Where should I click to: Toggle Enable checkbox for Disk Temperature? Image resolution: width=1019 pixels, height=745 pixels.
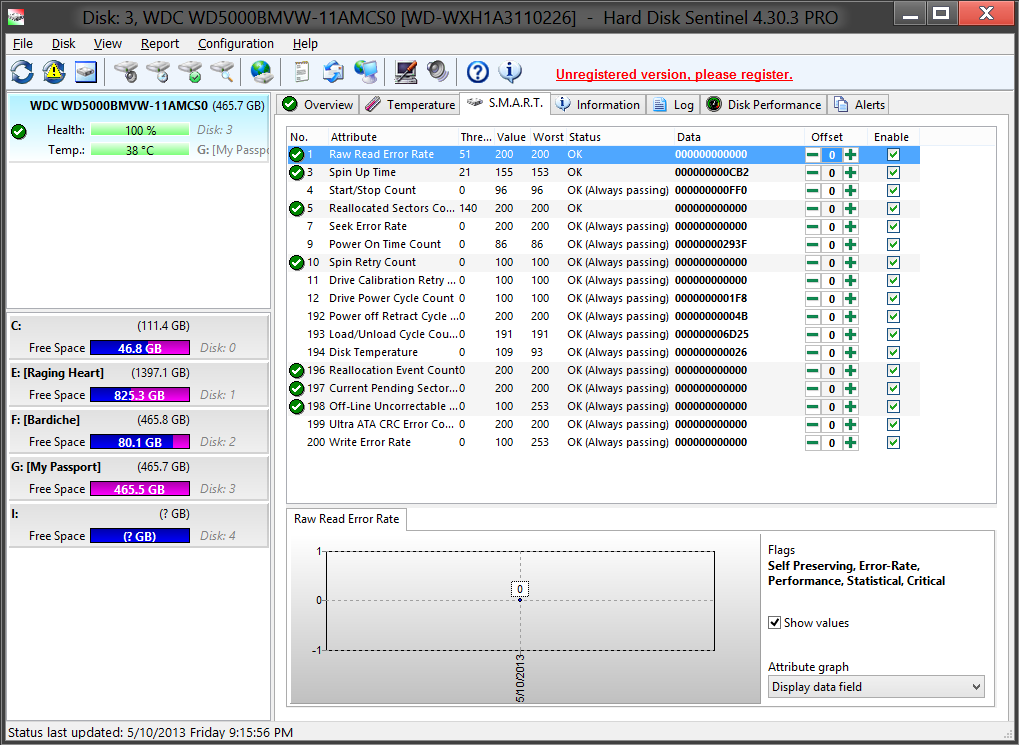pos(894,353)
